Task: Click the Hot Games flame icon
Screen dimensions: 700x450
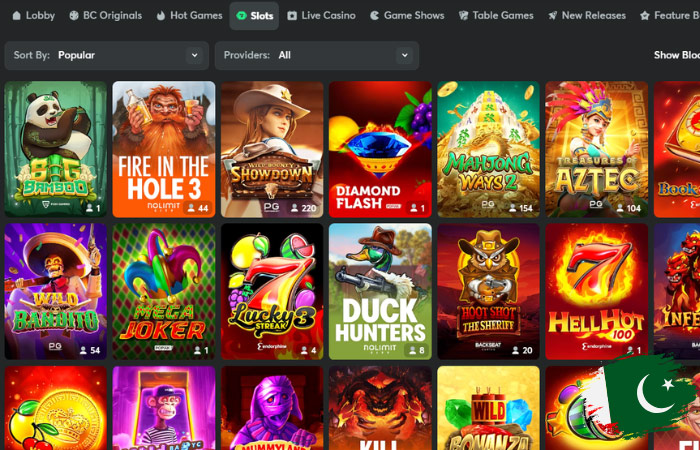Action: coord(161,16)
